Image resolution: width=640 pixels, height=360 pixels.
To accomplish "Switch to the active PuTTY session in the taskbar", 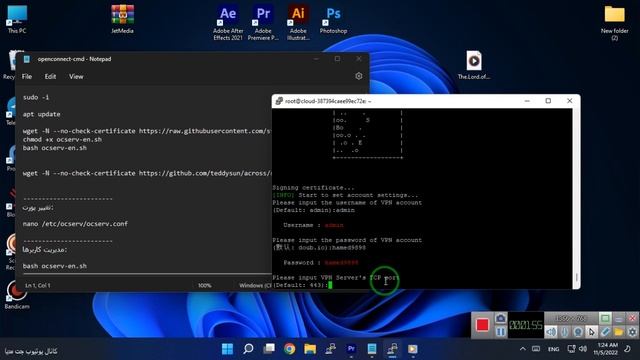I will click(392, 349).
